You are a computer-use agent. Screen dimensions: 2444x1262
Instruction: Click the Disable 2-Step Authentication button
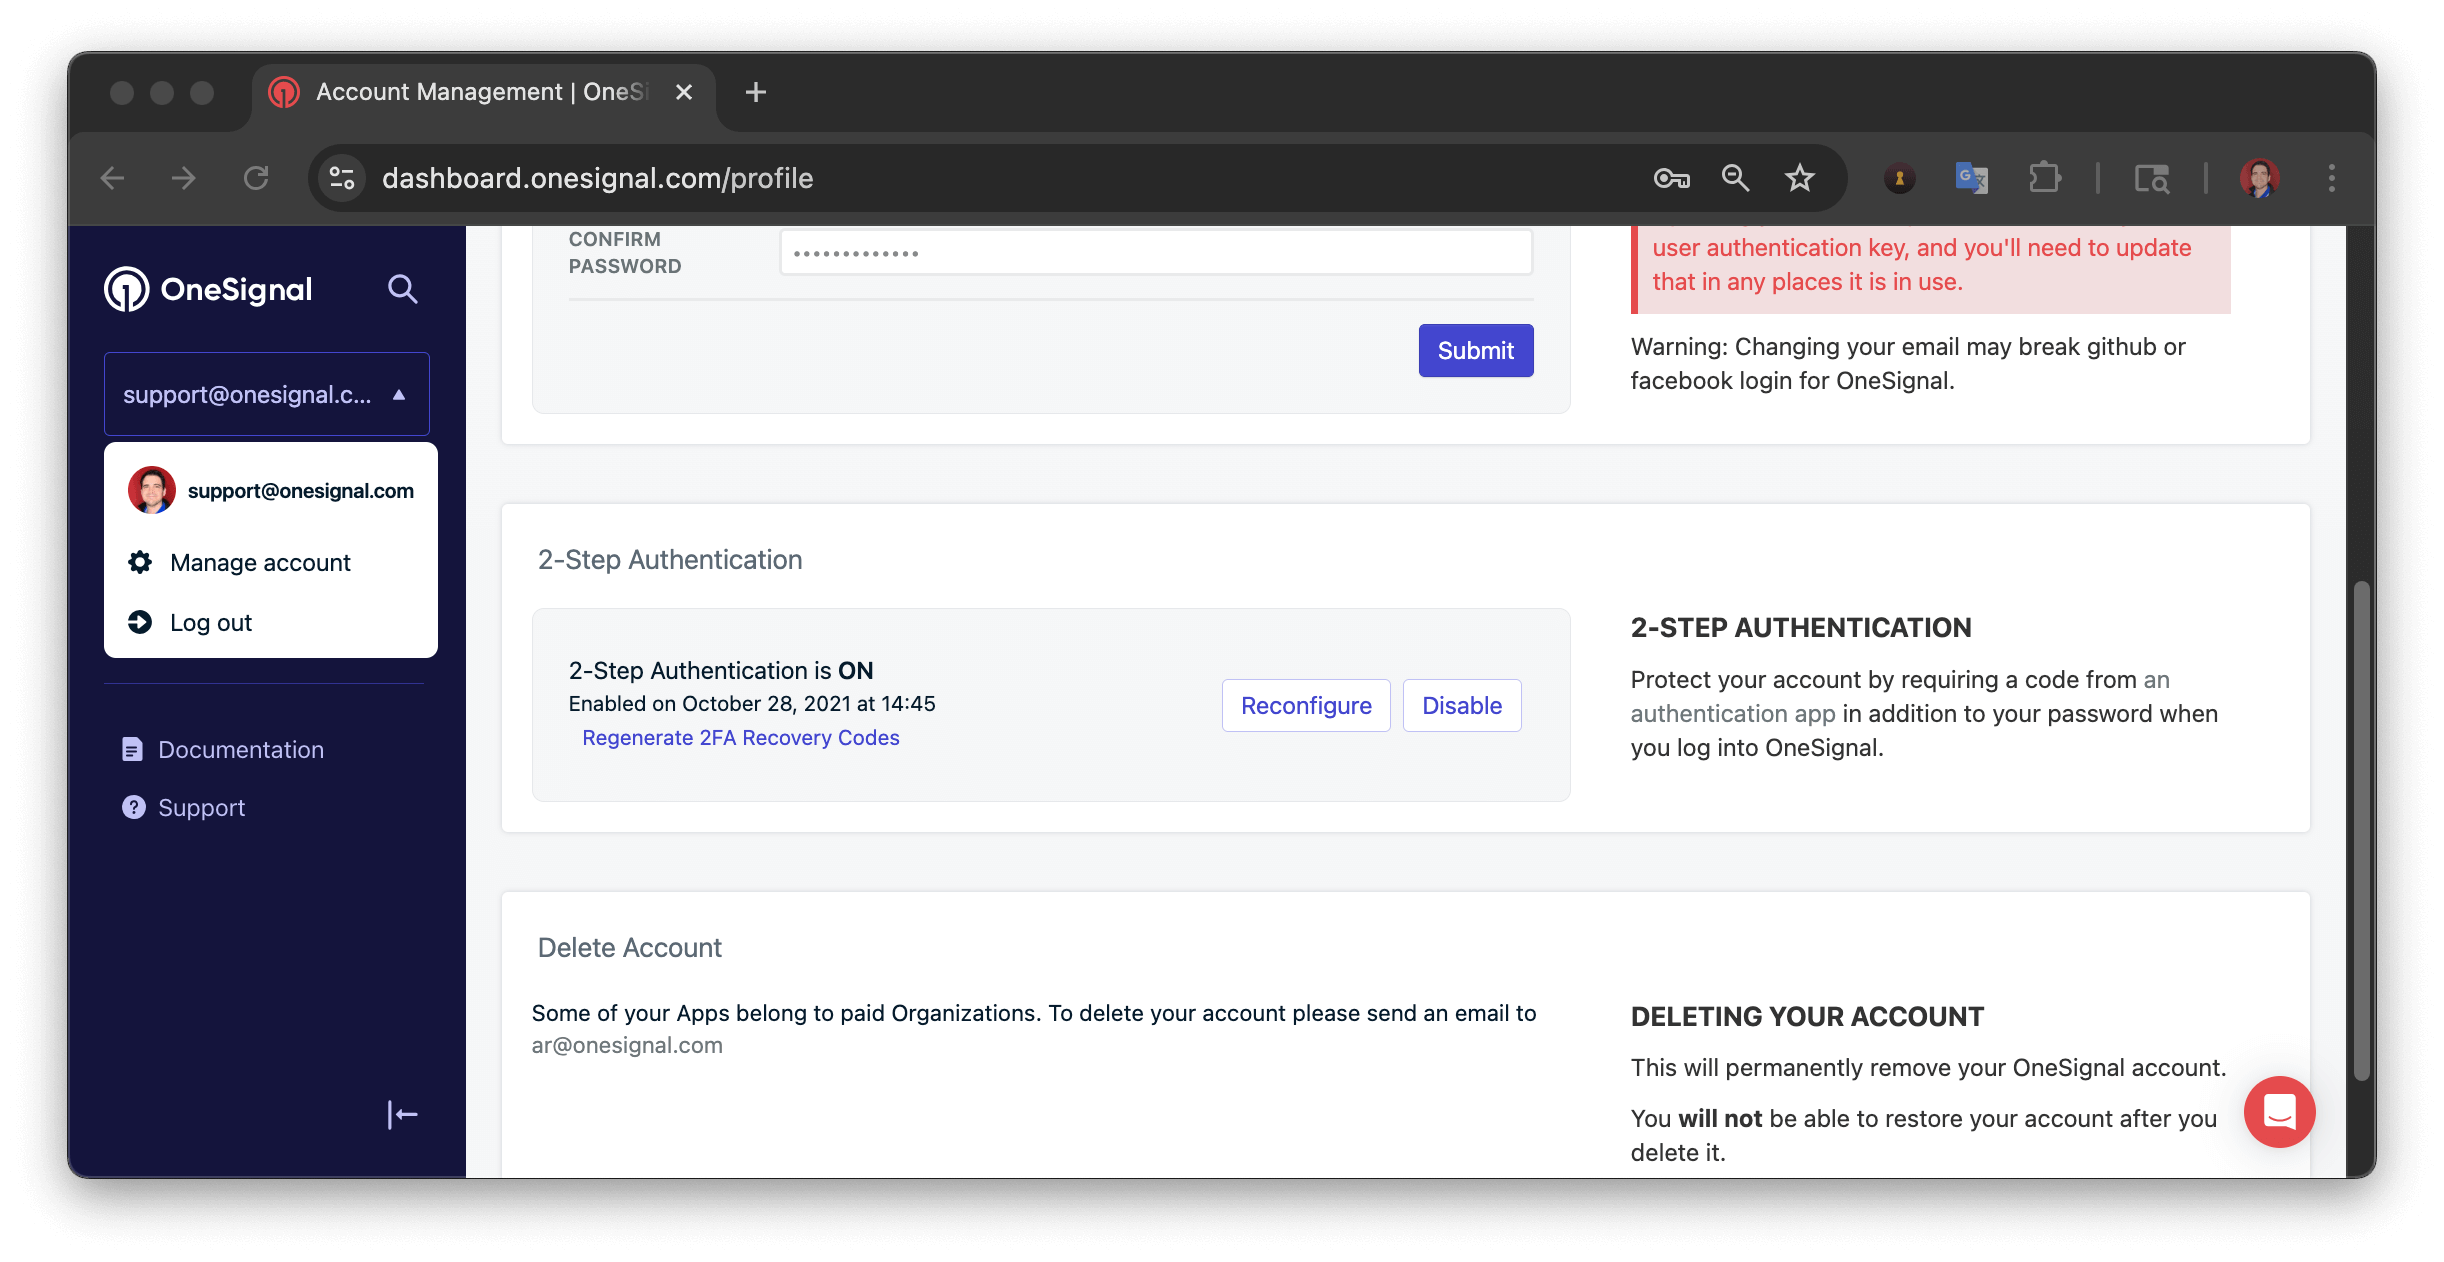click(x=1462, y=705)
